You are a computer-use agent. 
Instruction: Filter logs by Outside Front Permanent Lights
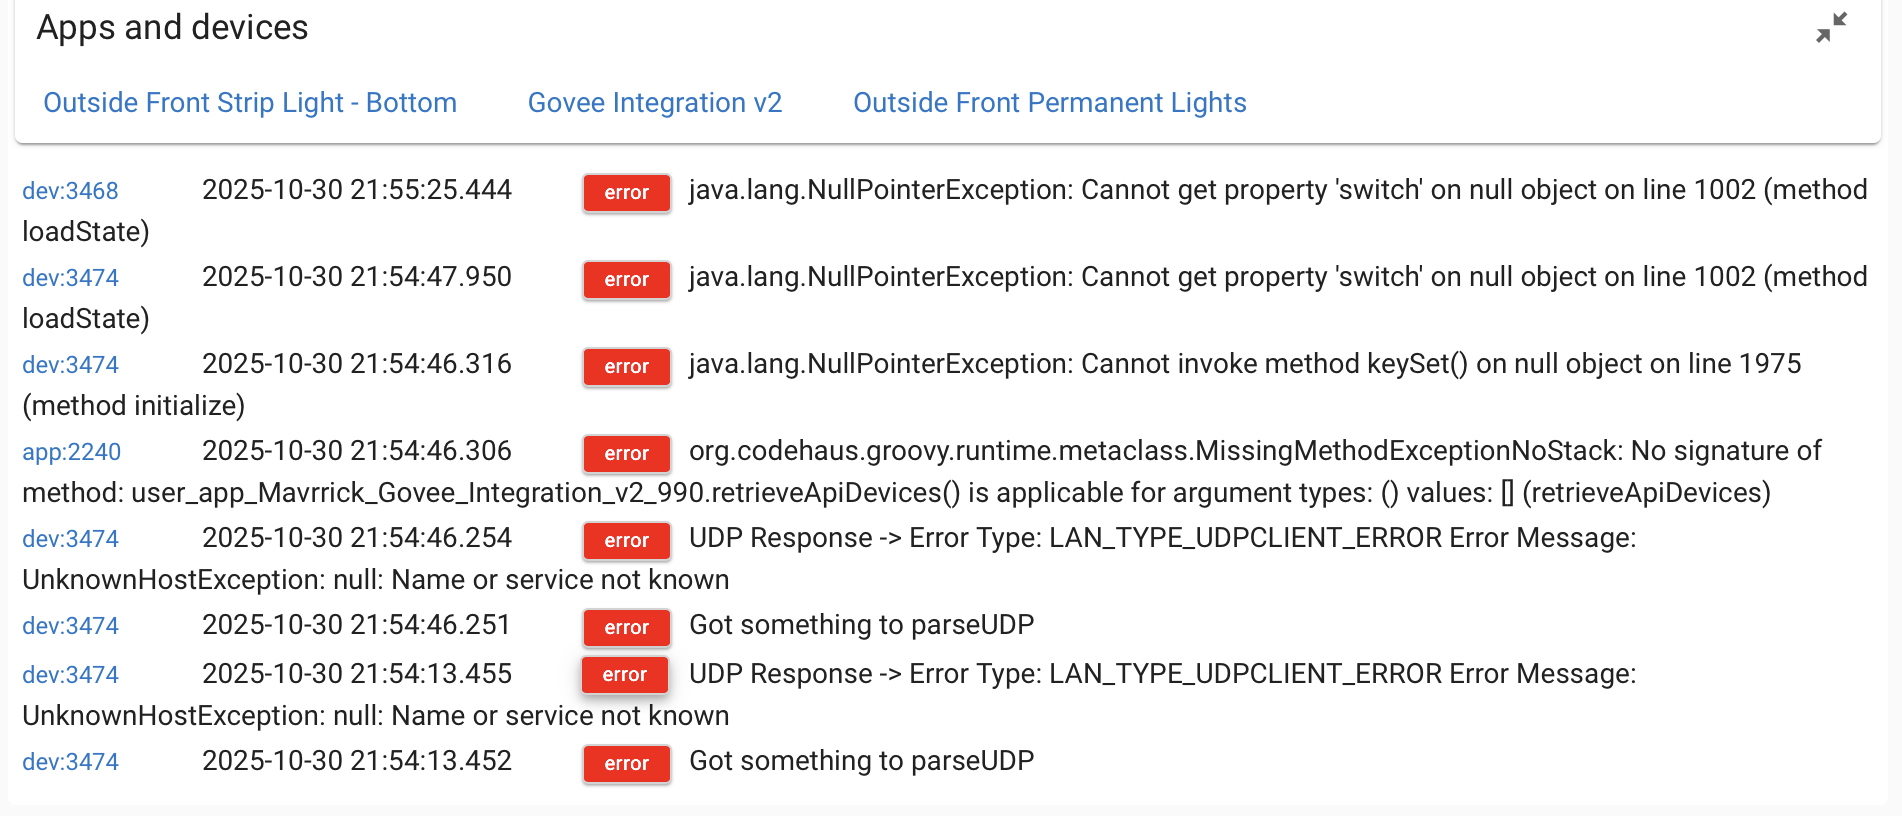[x=1049, y=103]
